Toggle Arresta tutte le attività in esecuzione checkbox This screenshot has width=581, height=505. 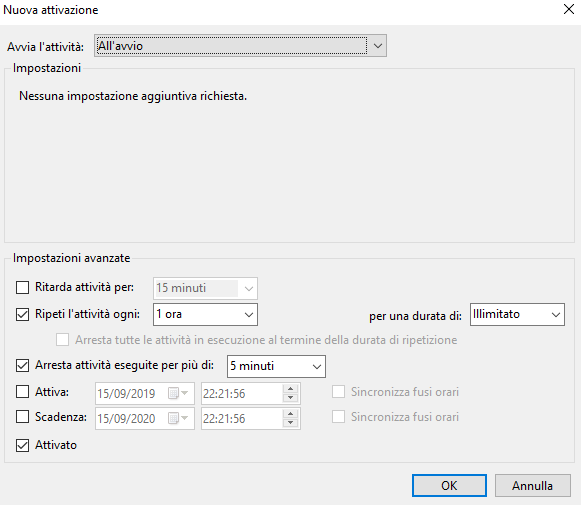(x=62, y=340)
